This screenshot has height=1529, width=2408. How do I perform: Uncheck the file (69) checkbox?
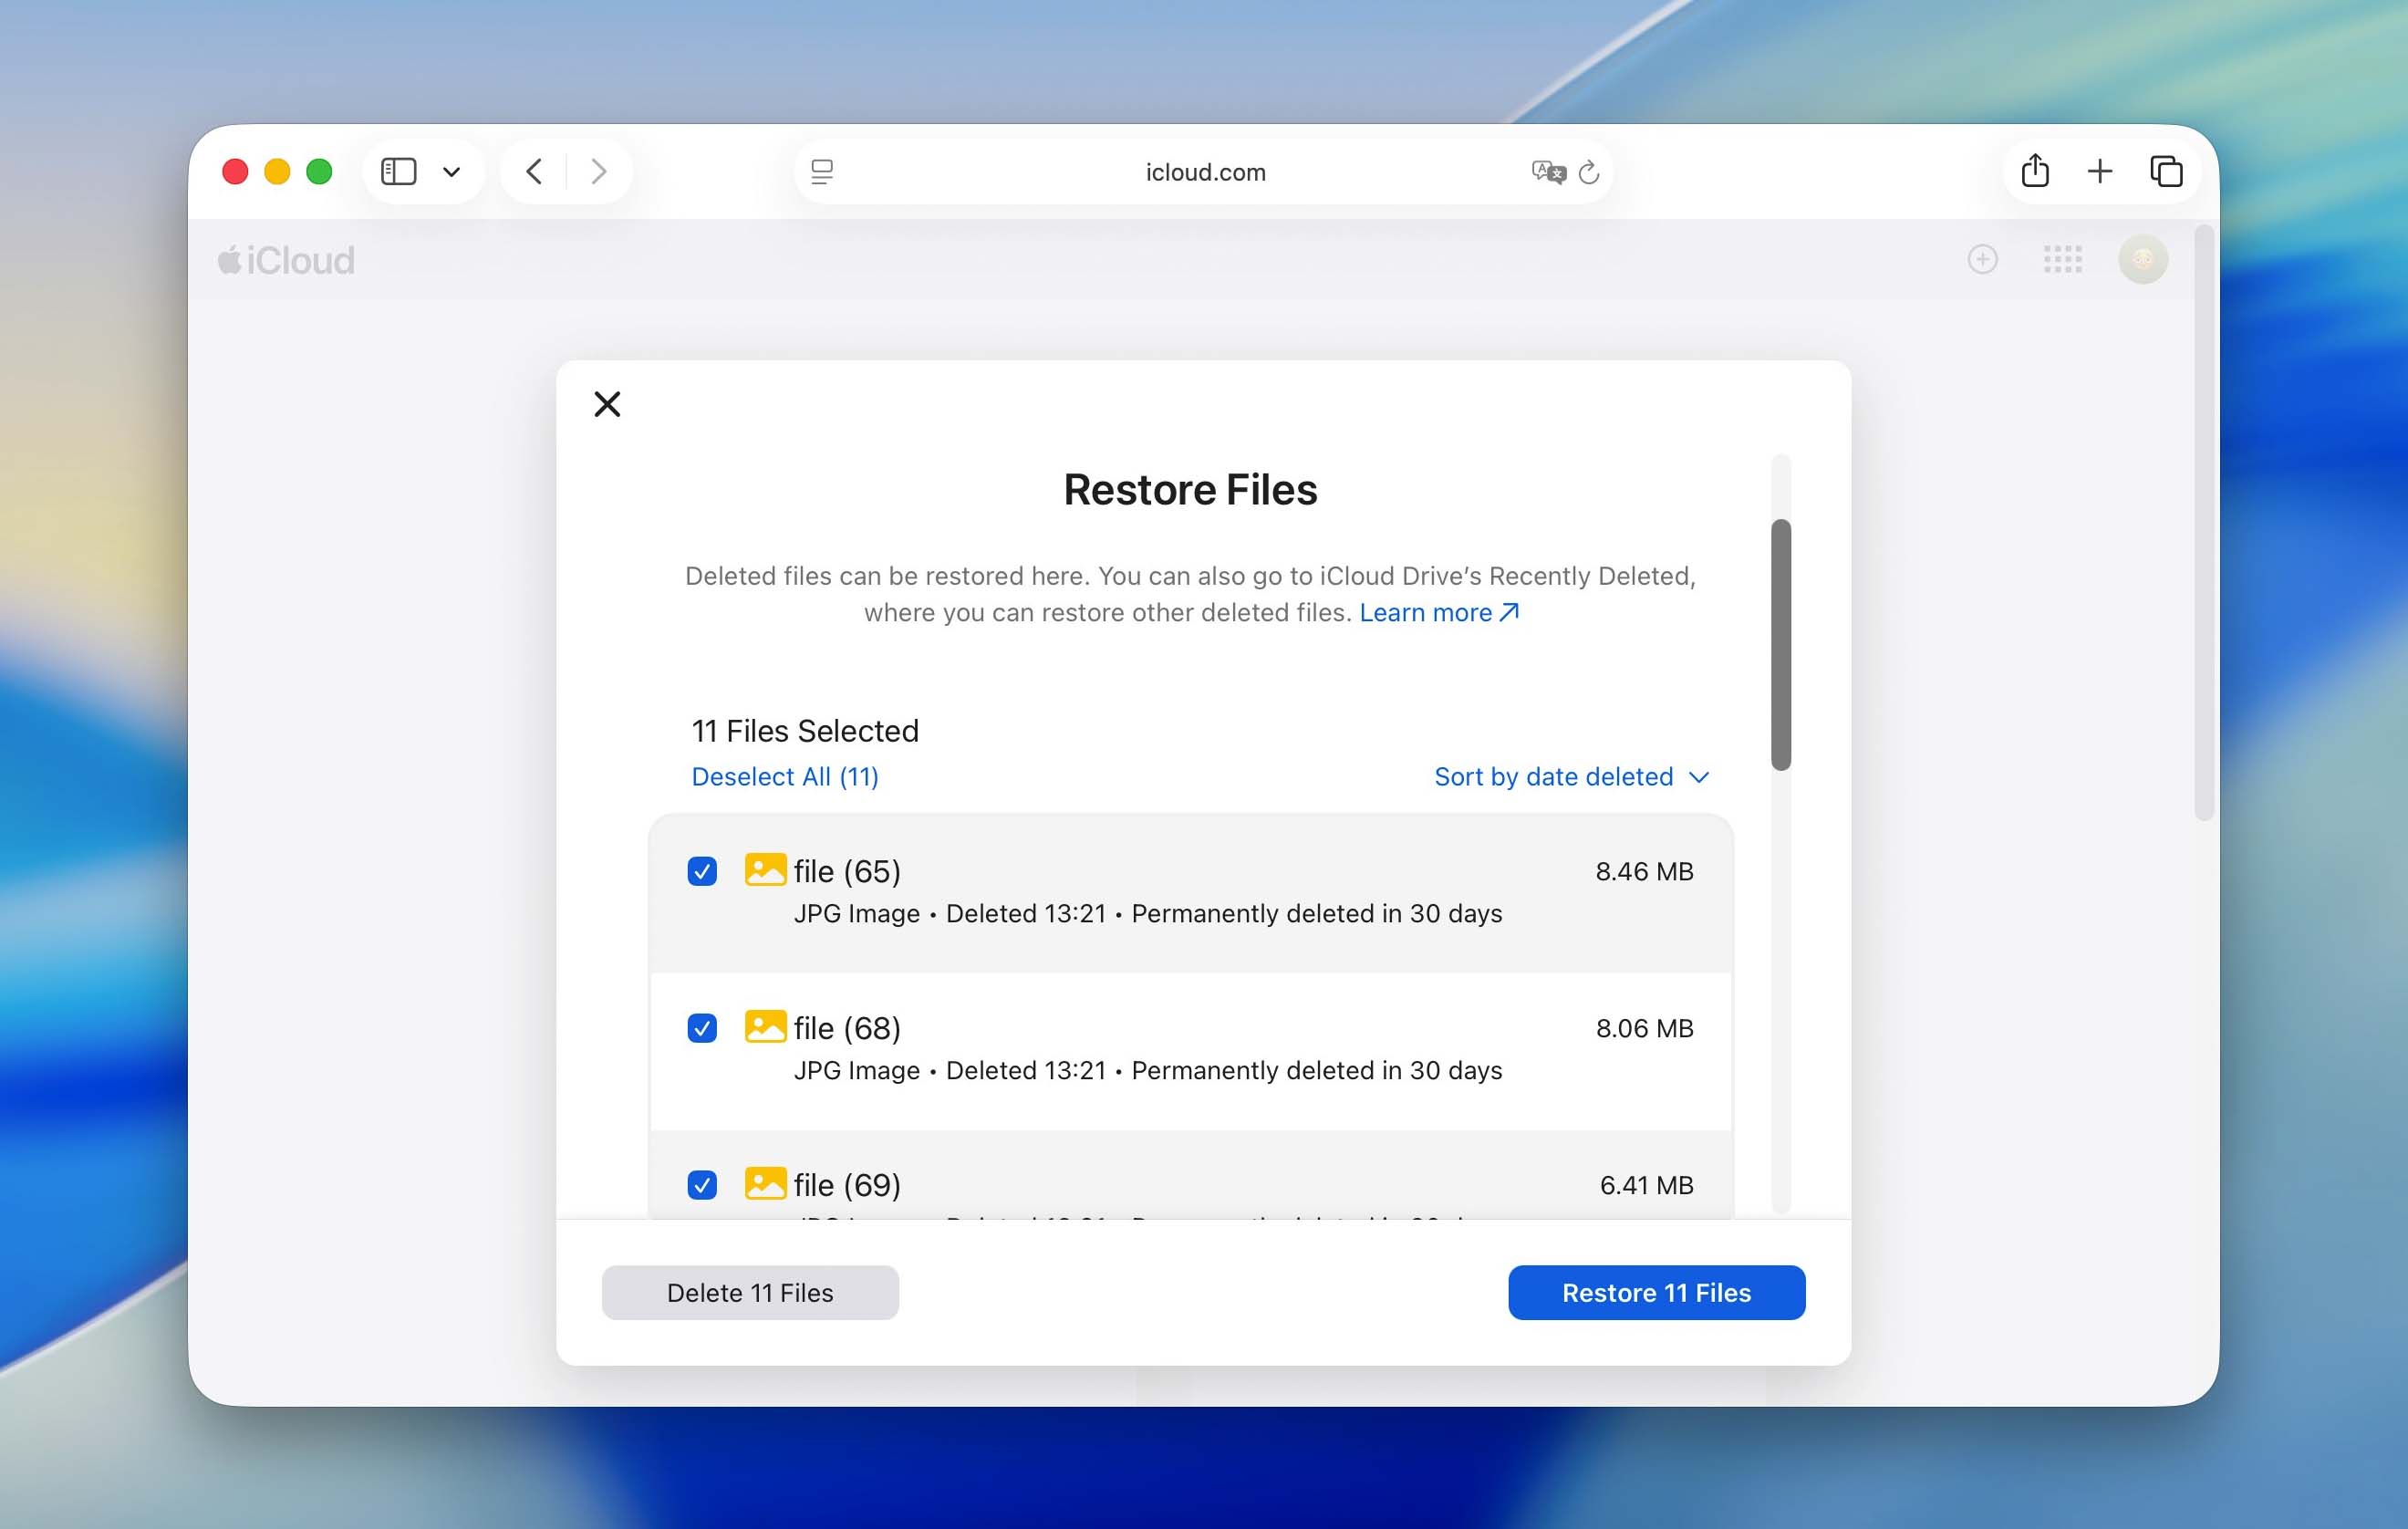click(x=702, y=1185)
